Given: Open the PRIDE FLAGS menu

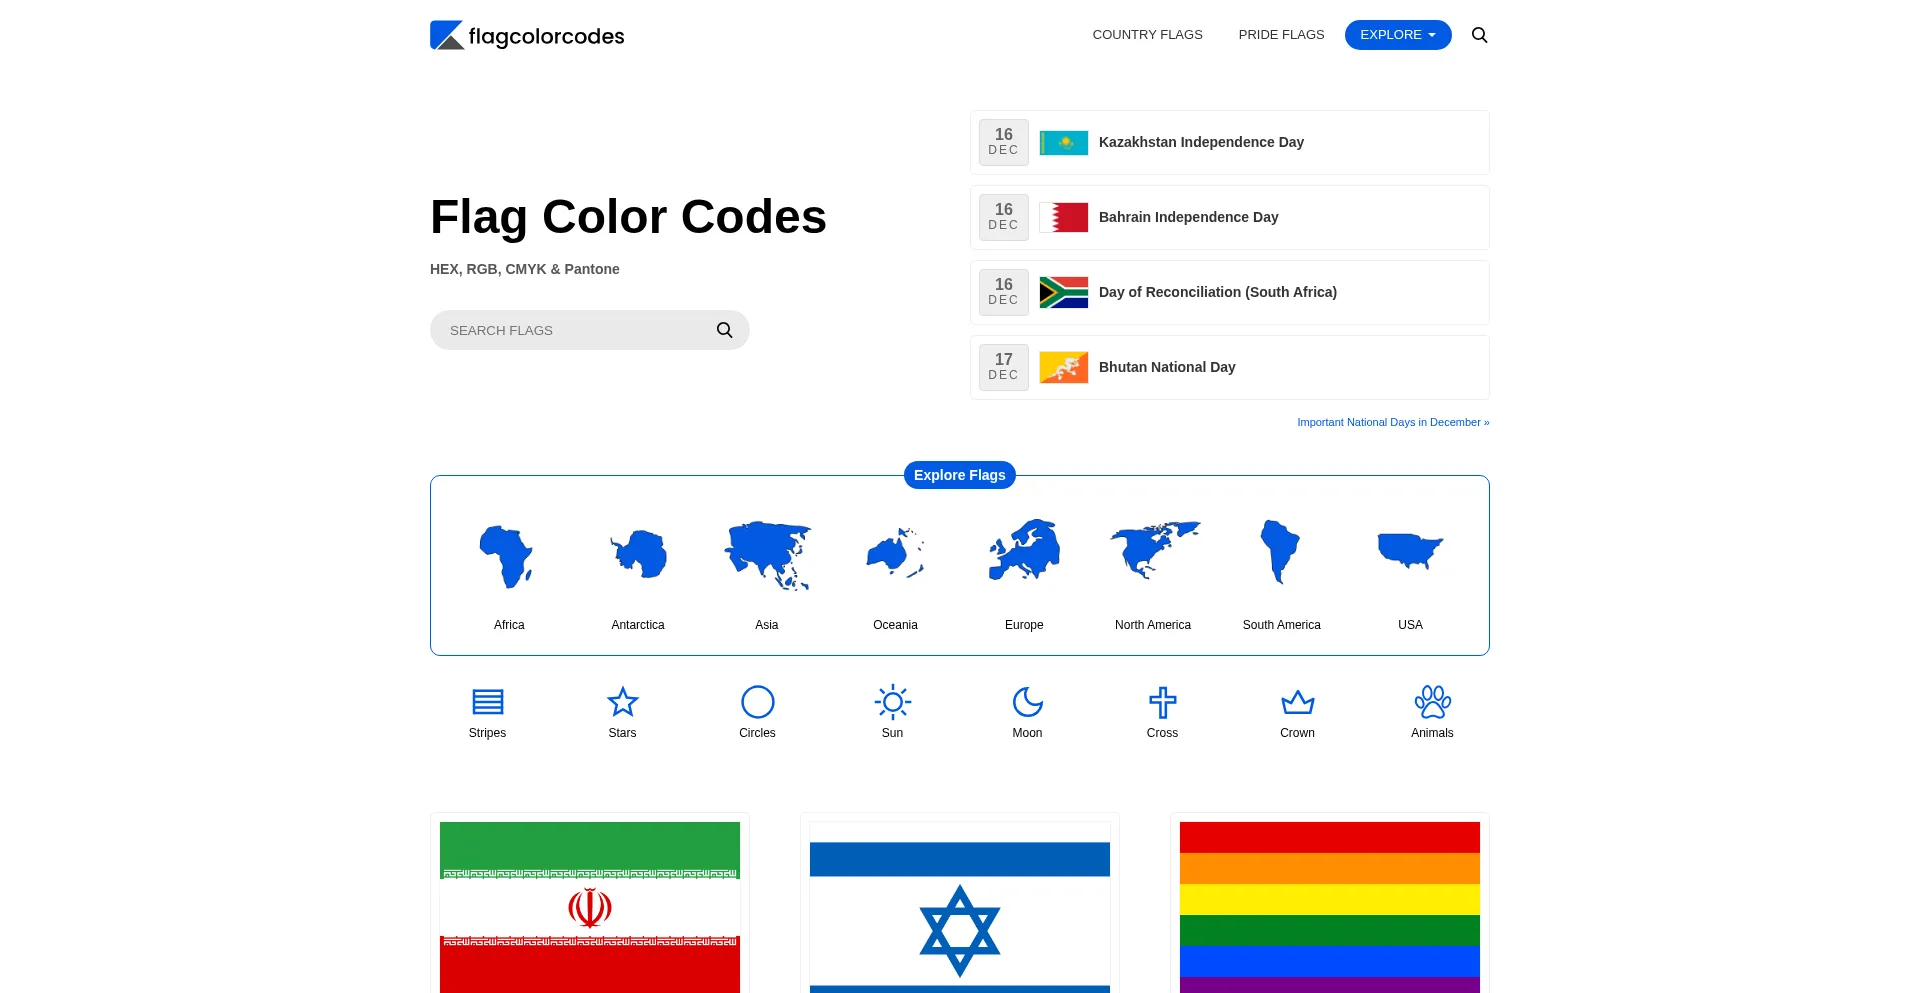Looking at the screenshot, I should click(1281, 34).
